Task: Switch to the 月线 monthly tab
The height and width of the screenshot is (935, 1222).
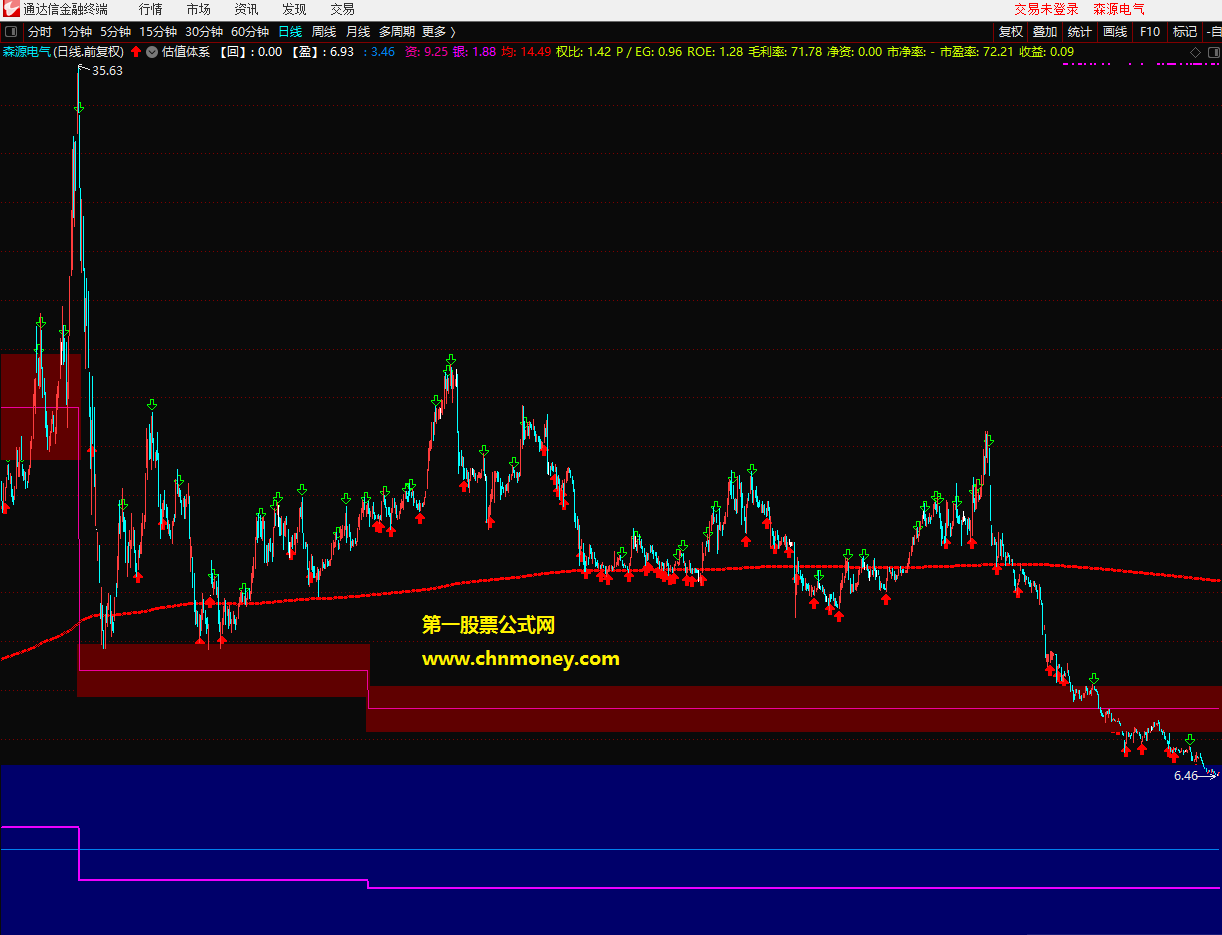Action: coord(358,32)
